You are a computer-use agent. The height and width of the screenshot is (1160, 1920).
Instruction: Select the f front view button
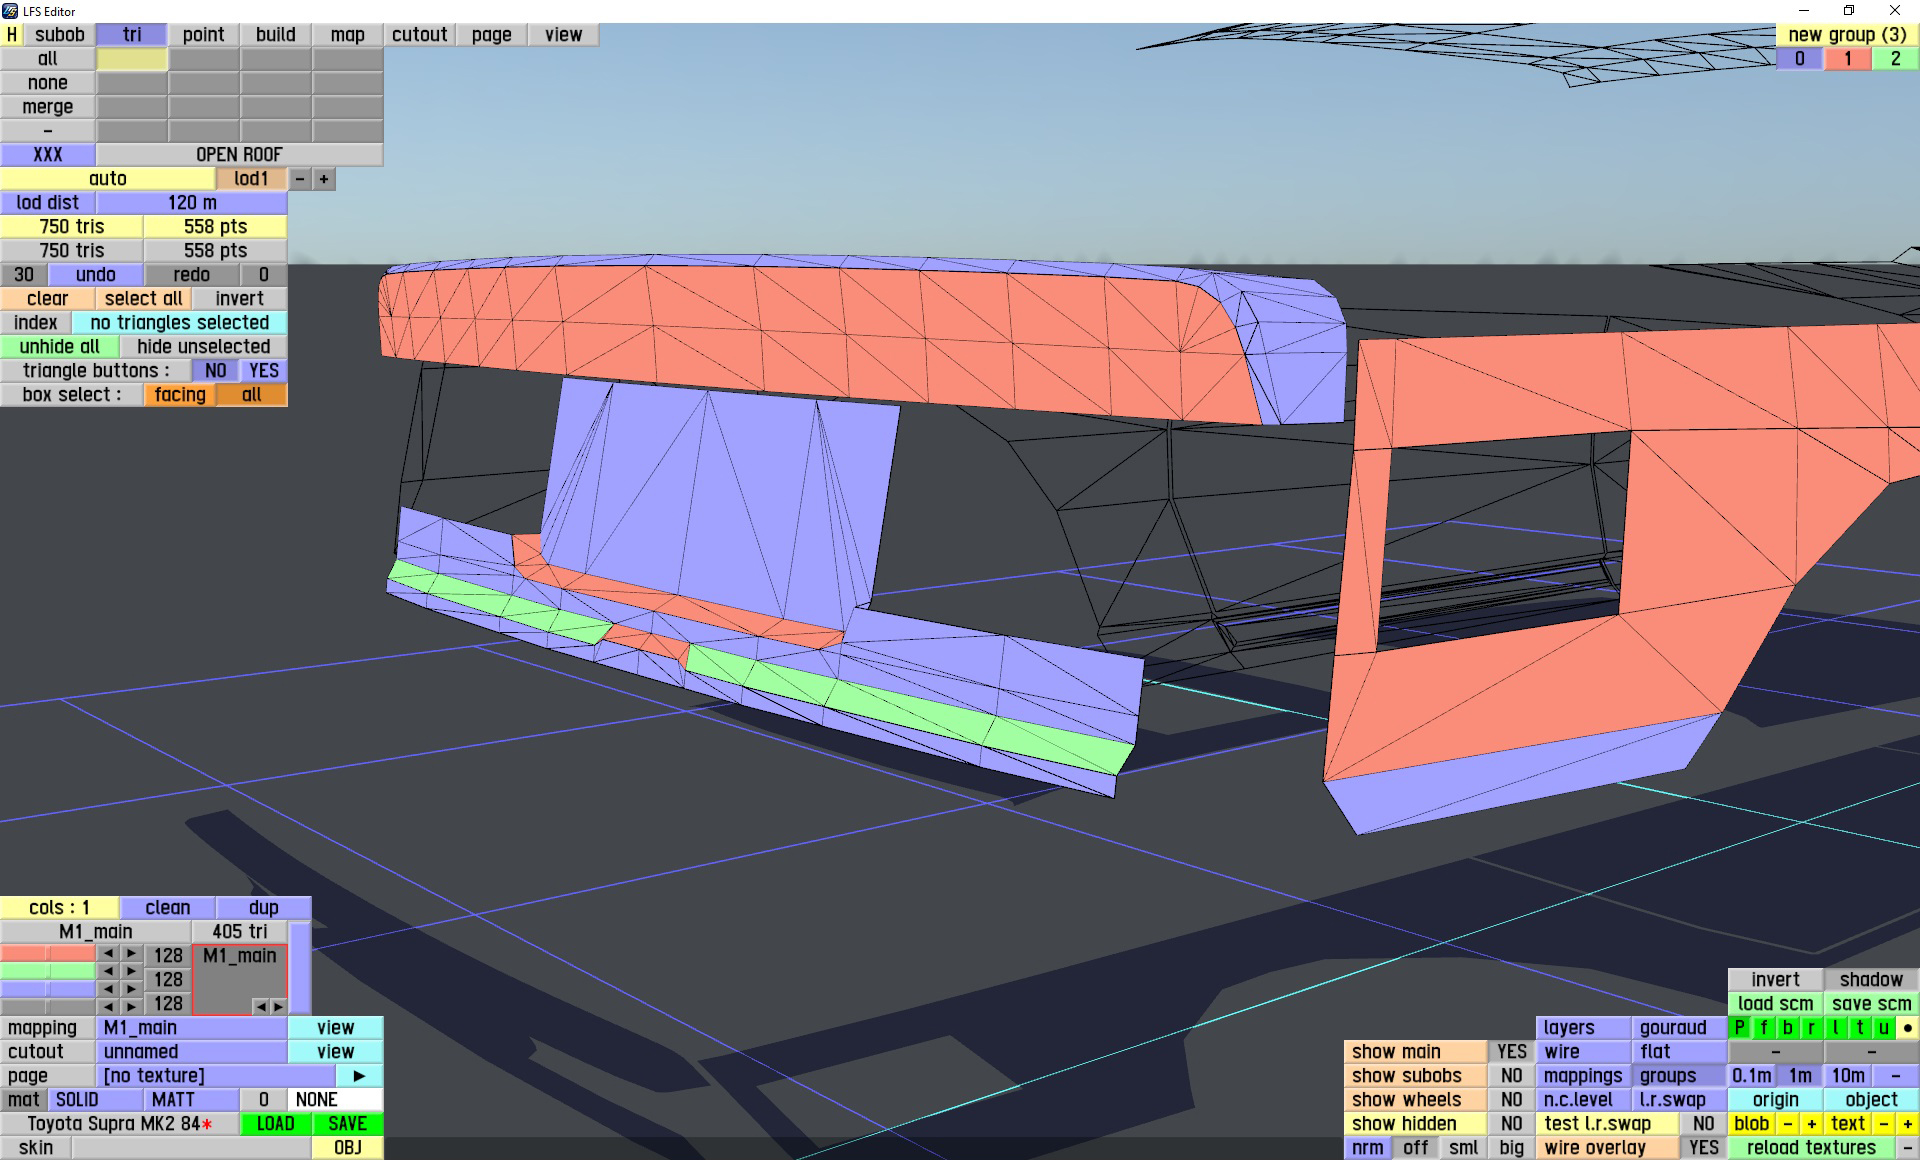(x=1764, y=1027)
